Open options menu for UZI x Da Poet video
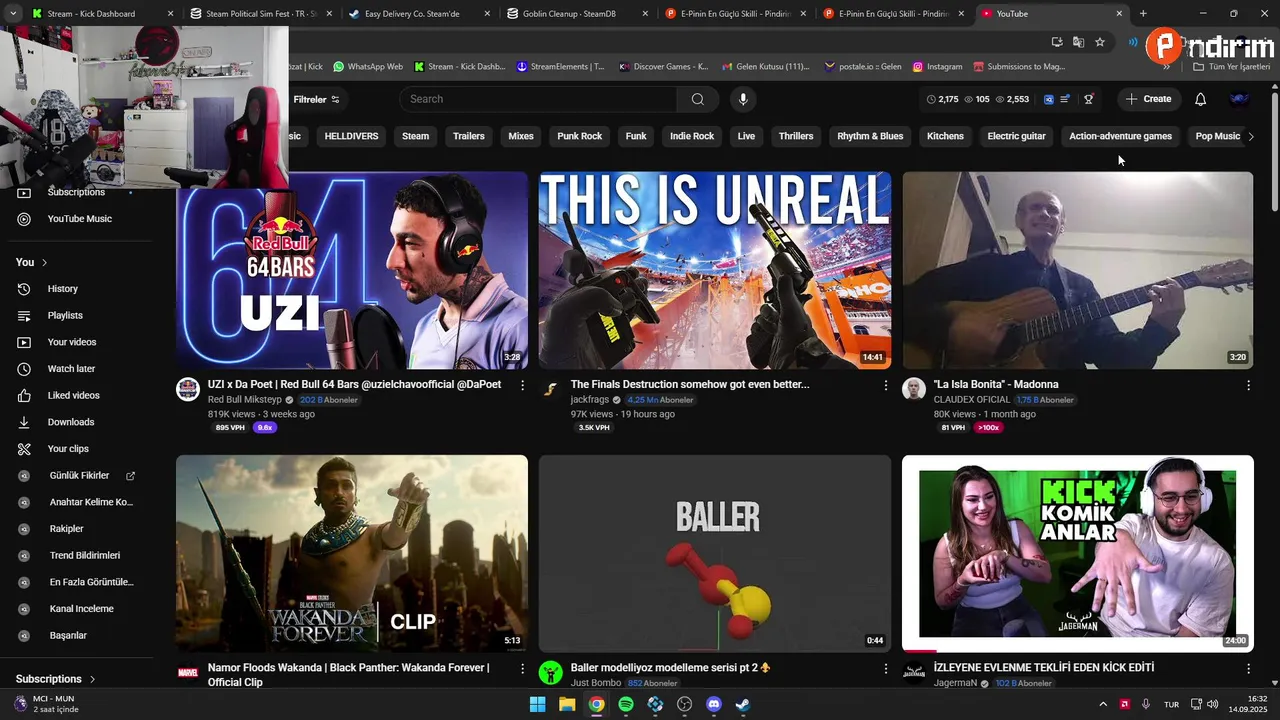 coord(522,384)
